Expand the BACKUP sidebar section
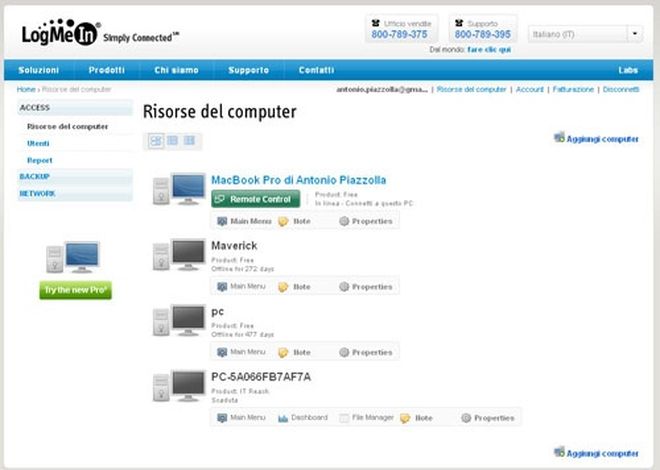The image size is (660, 470). tap(75, 177)
